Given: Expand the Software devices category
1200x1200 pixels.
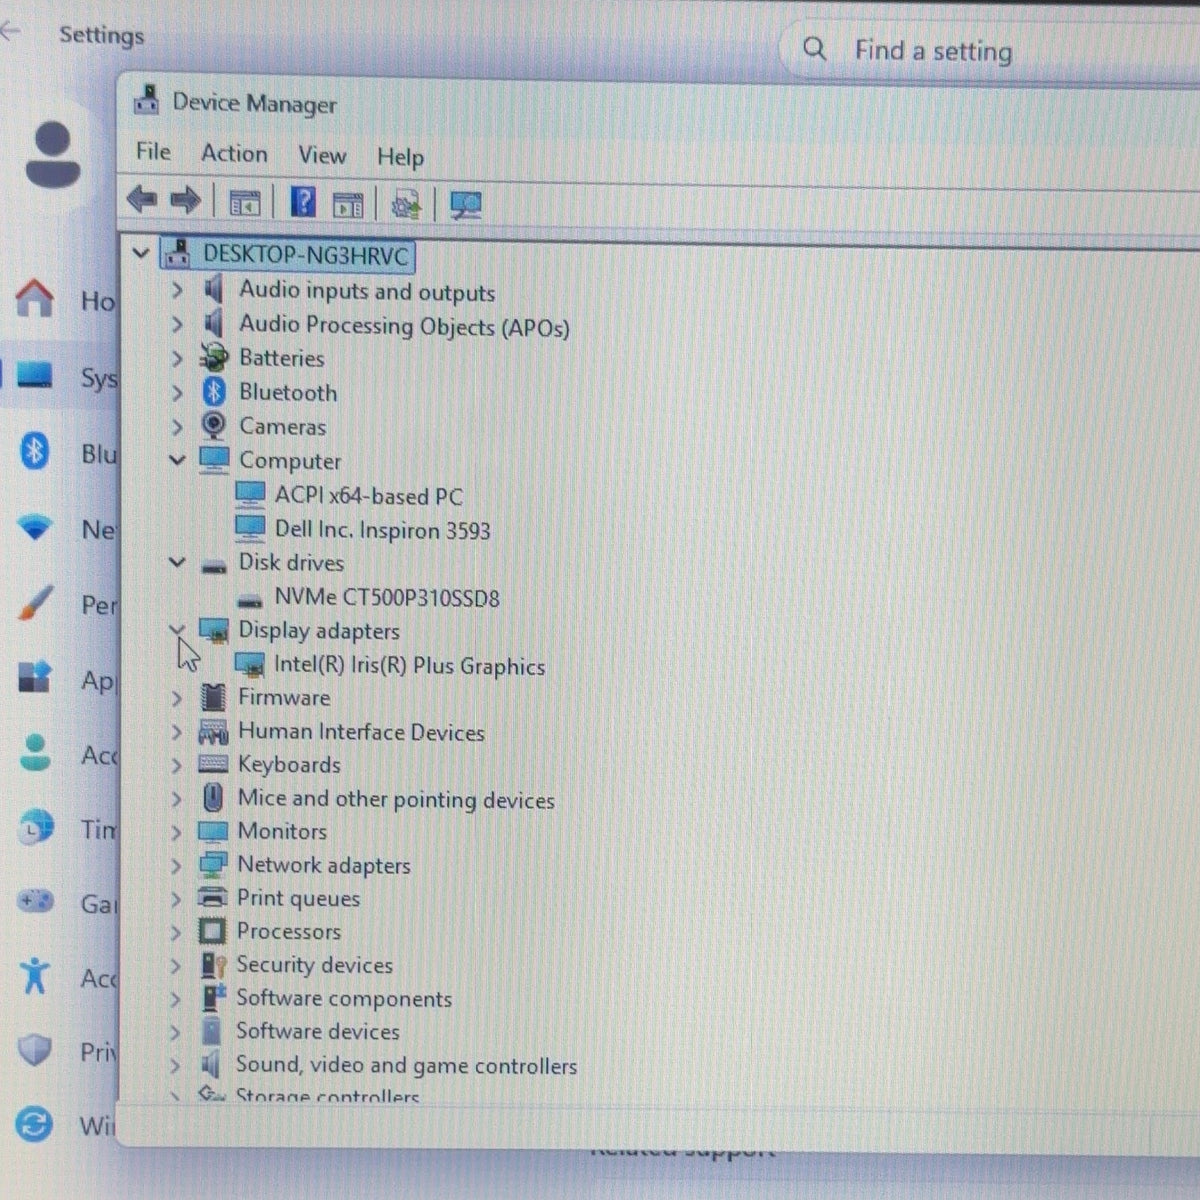Looking at the screenshot, I should [176, 1032].
